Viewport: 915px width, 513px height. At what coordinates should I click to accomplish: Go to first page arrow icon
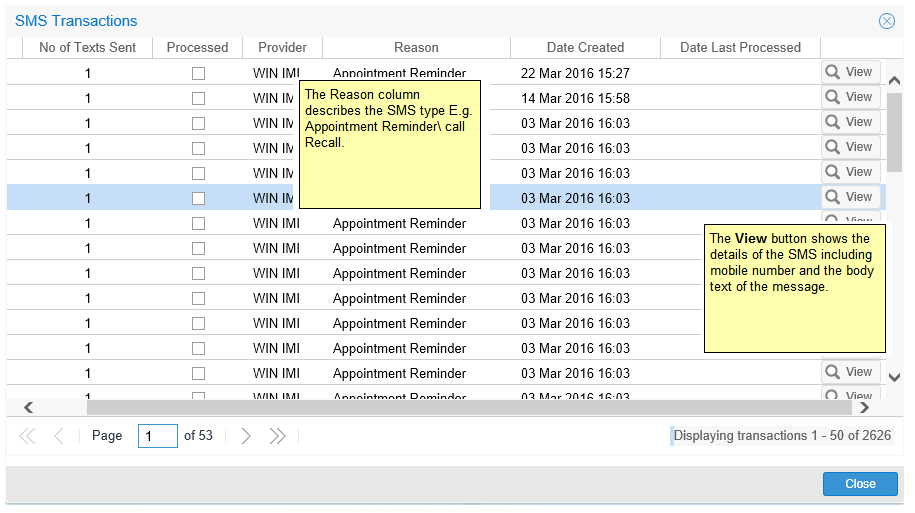pos(27,436)
